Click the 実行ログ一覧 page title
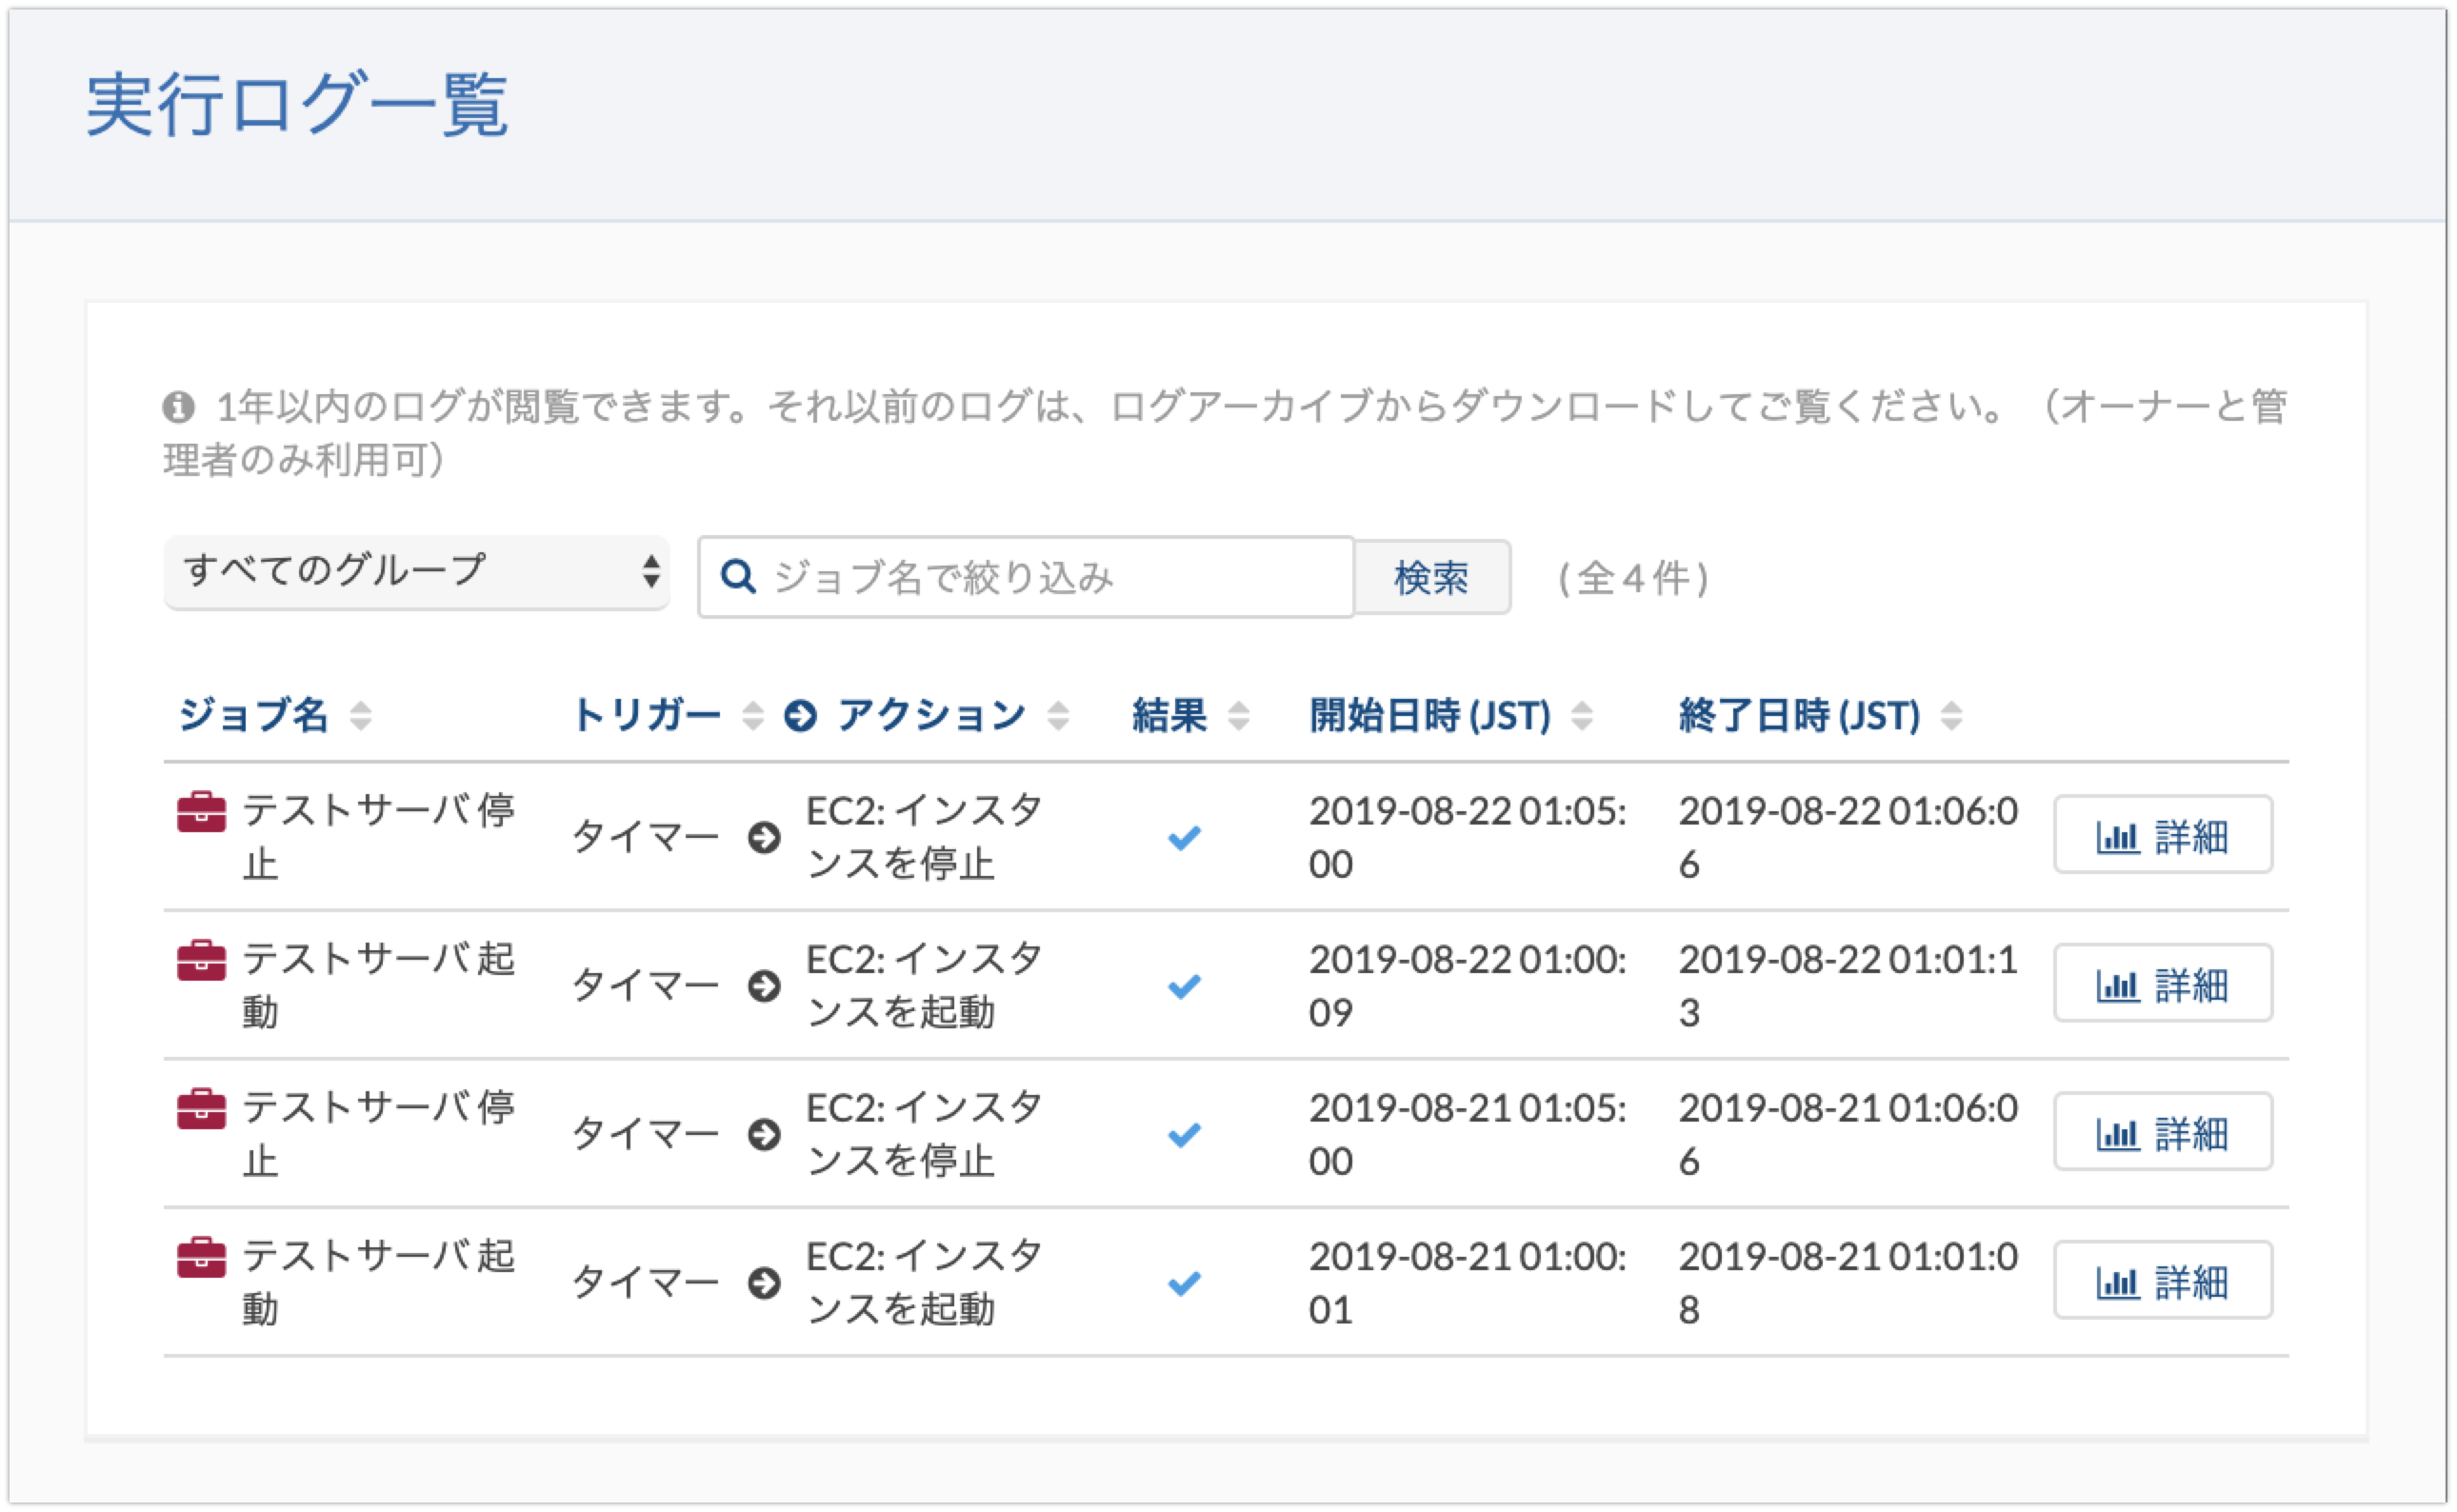Screen dimensions: 2457x1512 297,104
